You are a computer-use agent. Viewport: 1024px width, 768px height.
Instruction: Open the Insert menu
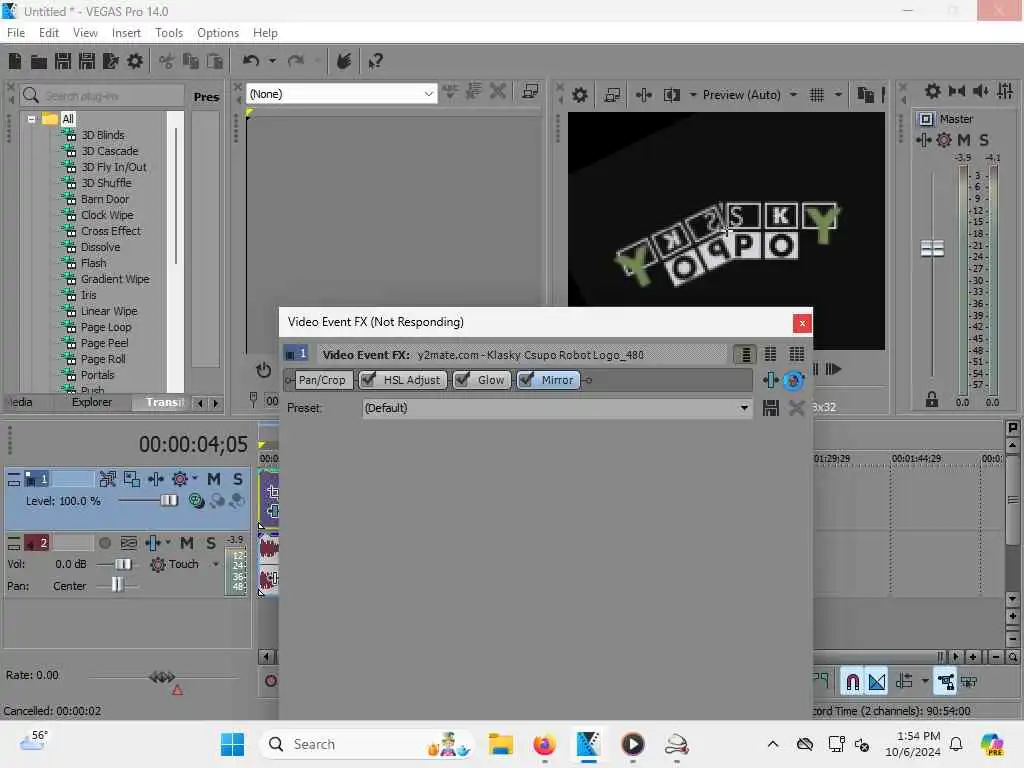click(x=126, y=33)
